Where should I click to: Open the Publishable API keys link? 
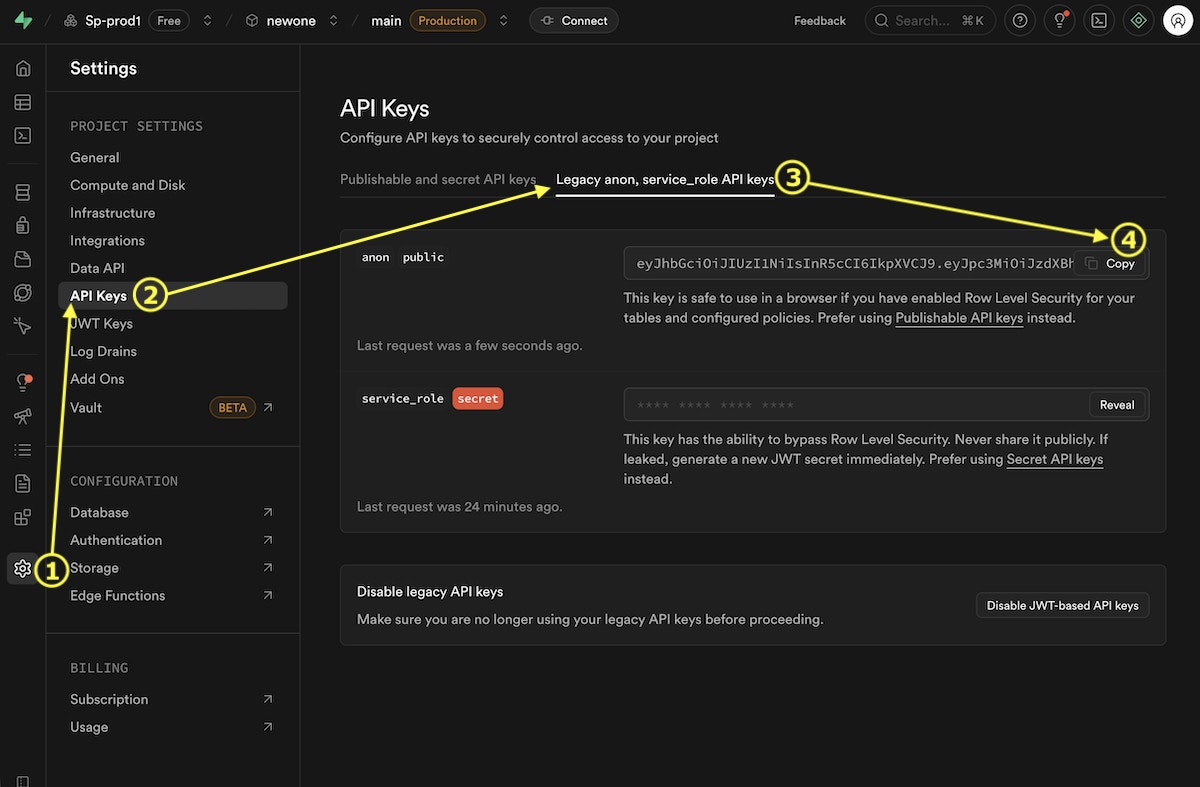(x=959, y=318)
